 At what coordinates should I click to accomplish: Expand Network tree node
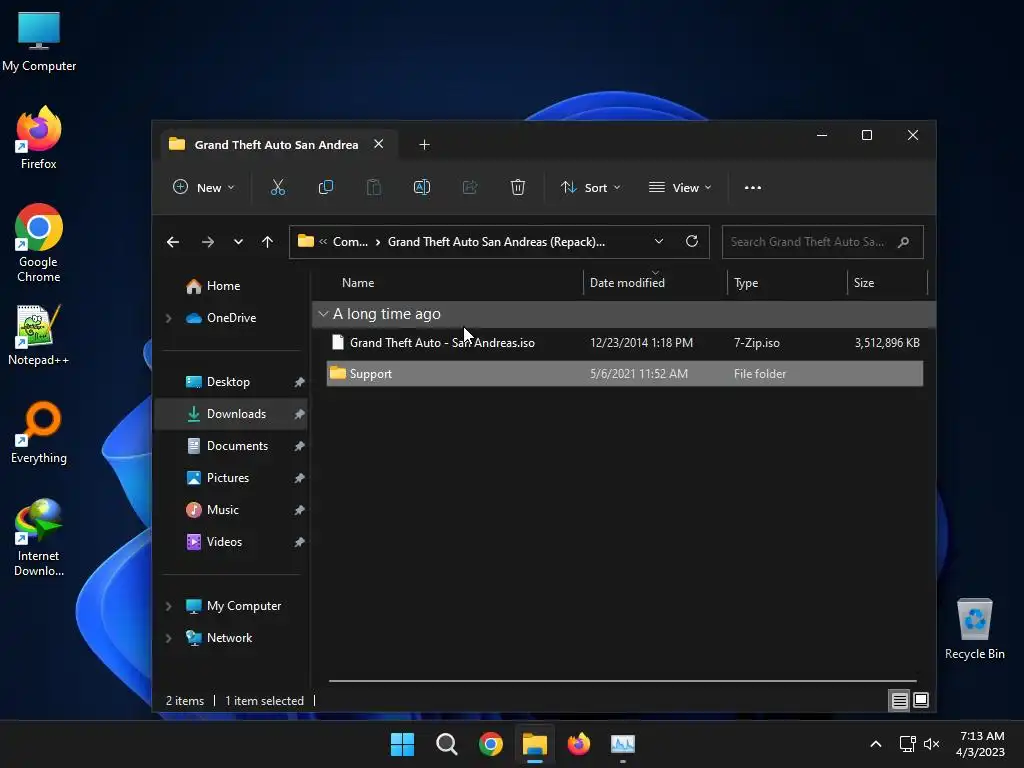[168, 638]
